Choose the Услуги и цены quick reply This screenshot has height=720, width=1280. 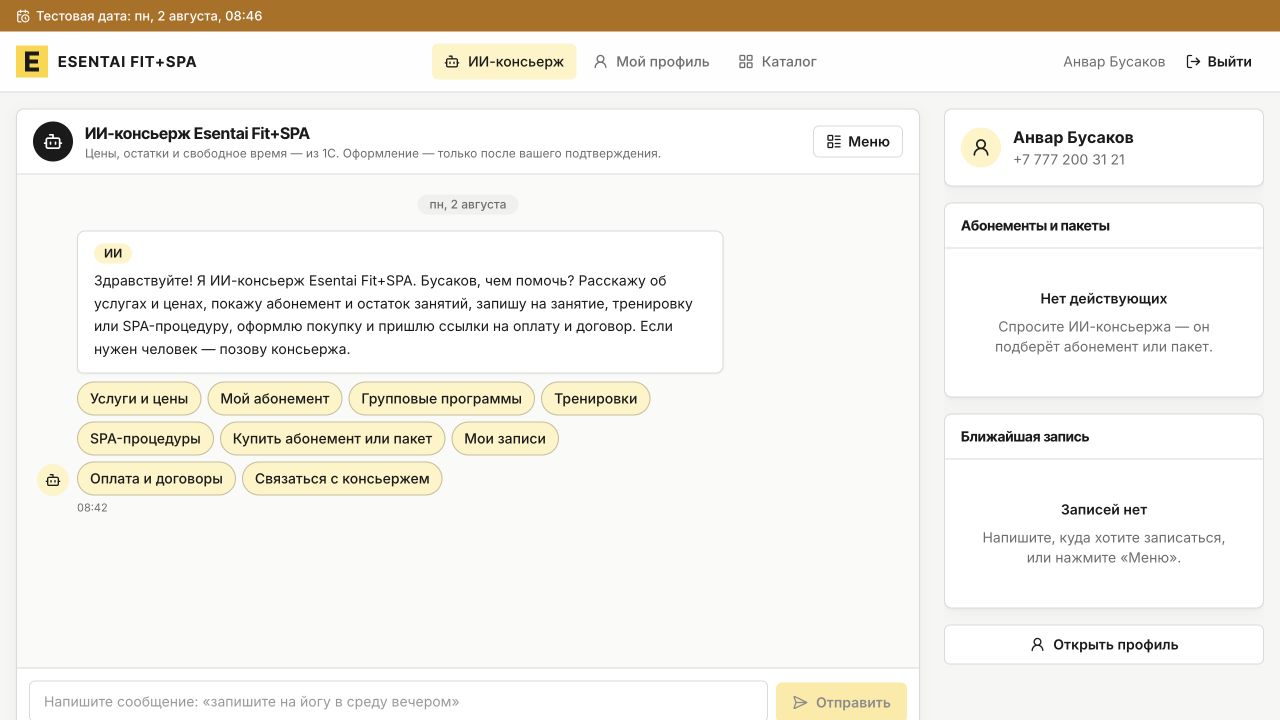click(139, 398)
